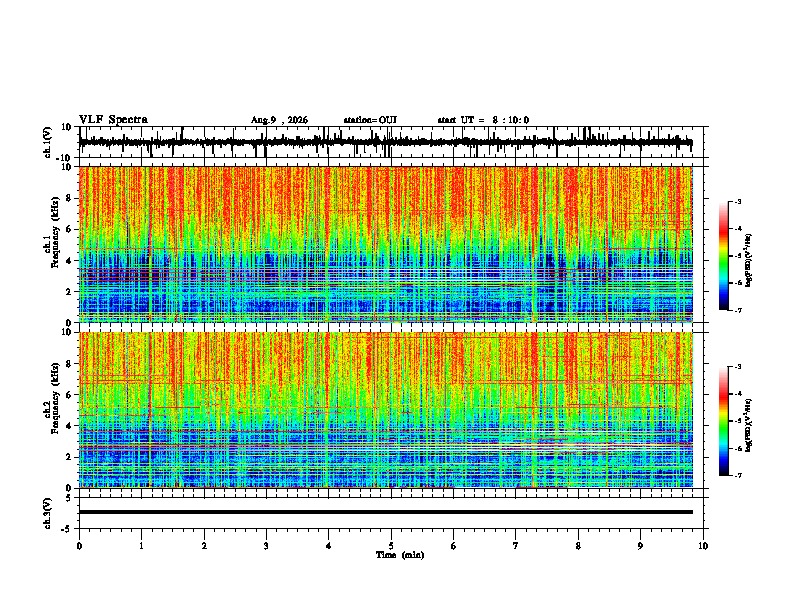Click the 'start UT = 8 :10: 0' label
Image resolution: width=792 pixels, height=612 pixels.
(x=483, y=120)
